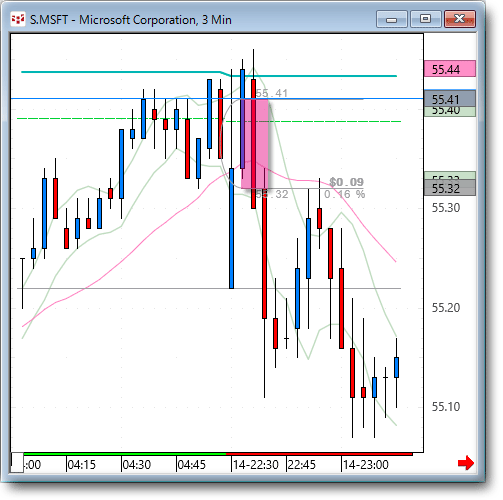Click the 22:45 time axis label

[301, 465]
